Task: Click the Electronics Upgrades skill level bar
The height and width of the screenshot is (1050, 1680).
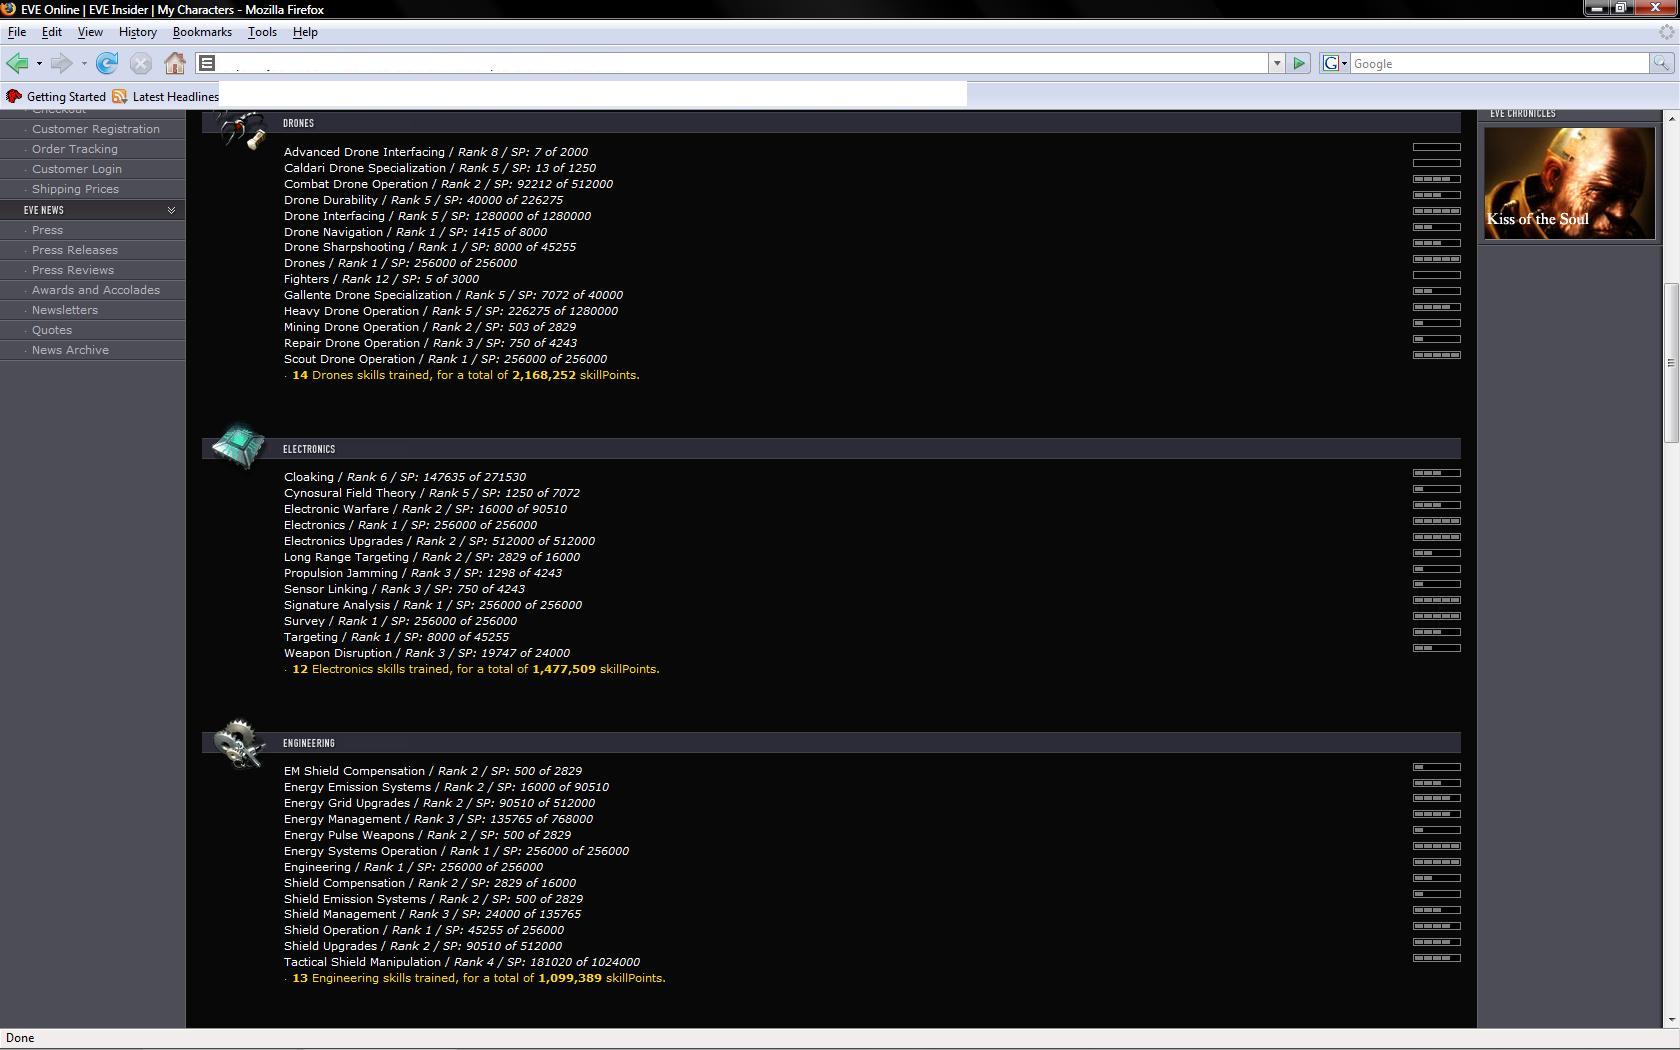Action: [x=1437, y=537]
